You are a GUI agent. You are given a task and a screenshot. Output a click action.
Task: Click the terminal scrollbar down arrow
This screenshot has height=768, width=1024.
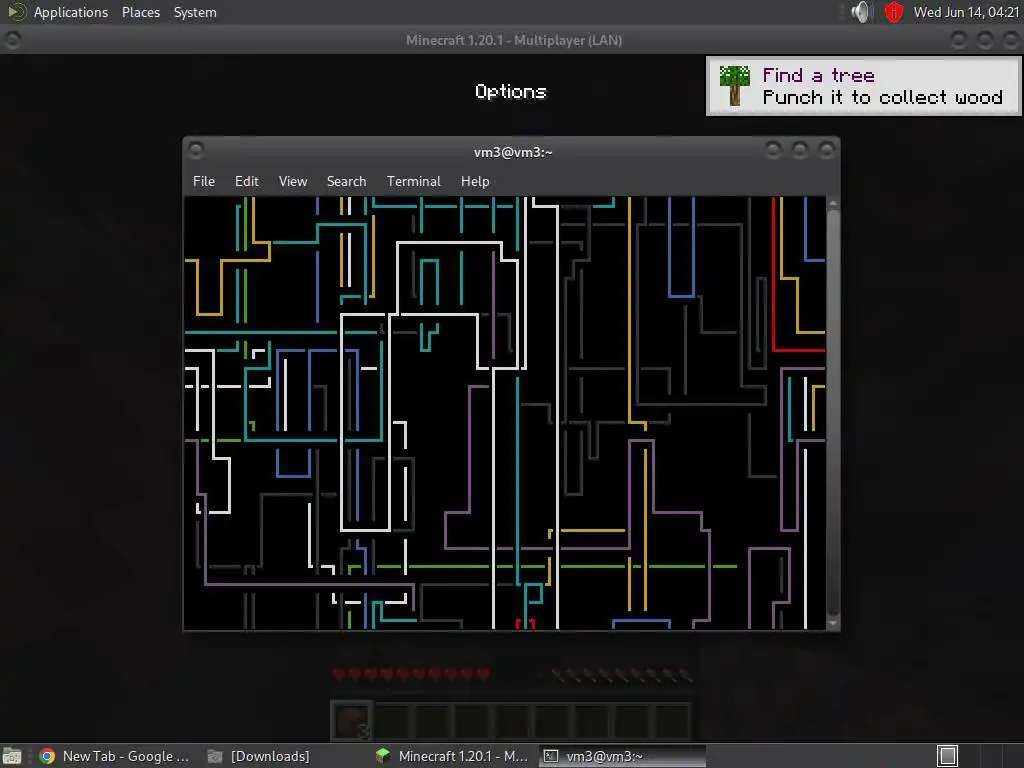click(x=833, y=623)
